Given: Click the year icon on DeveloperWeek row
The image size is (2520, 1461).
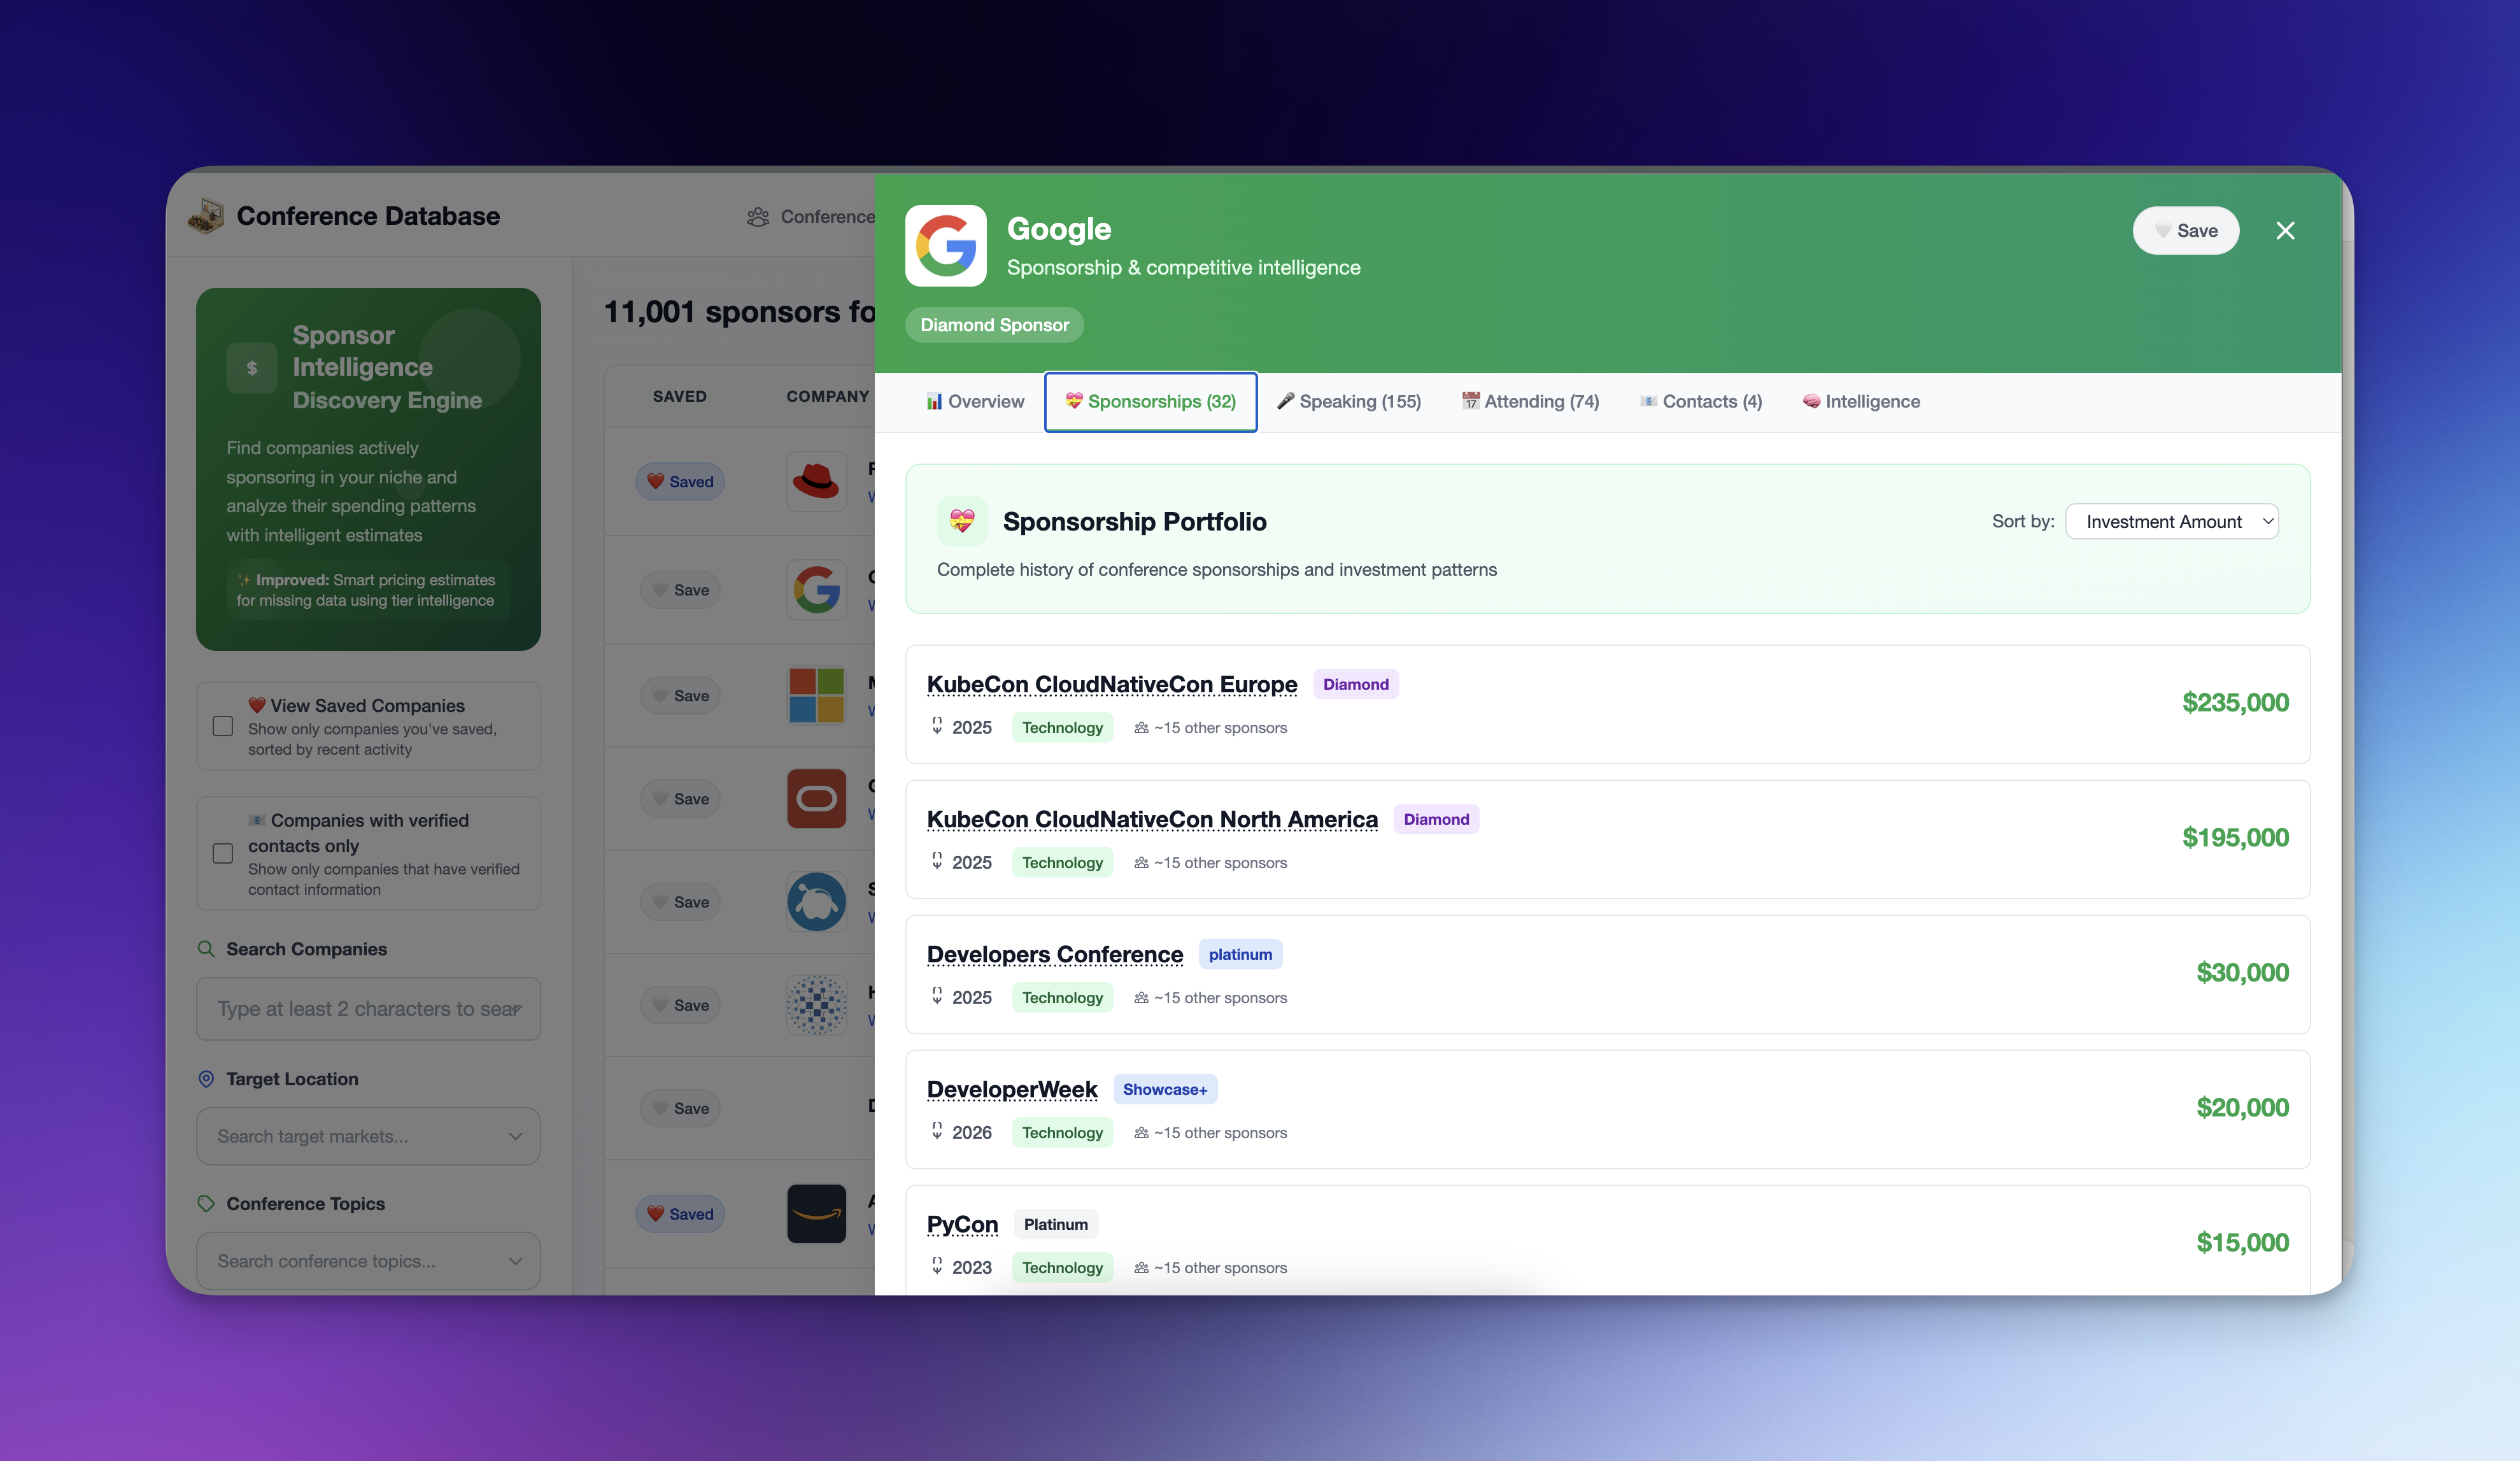Looking at the screenshot, I should tap(937, 1130).
